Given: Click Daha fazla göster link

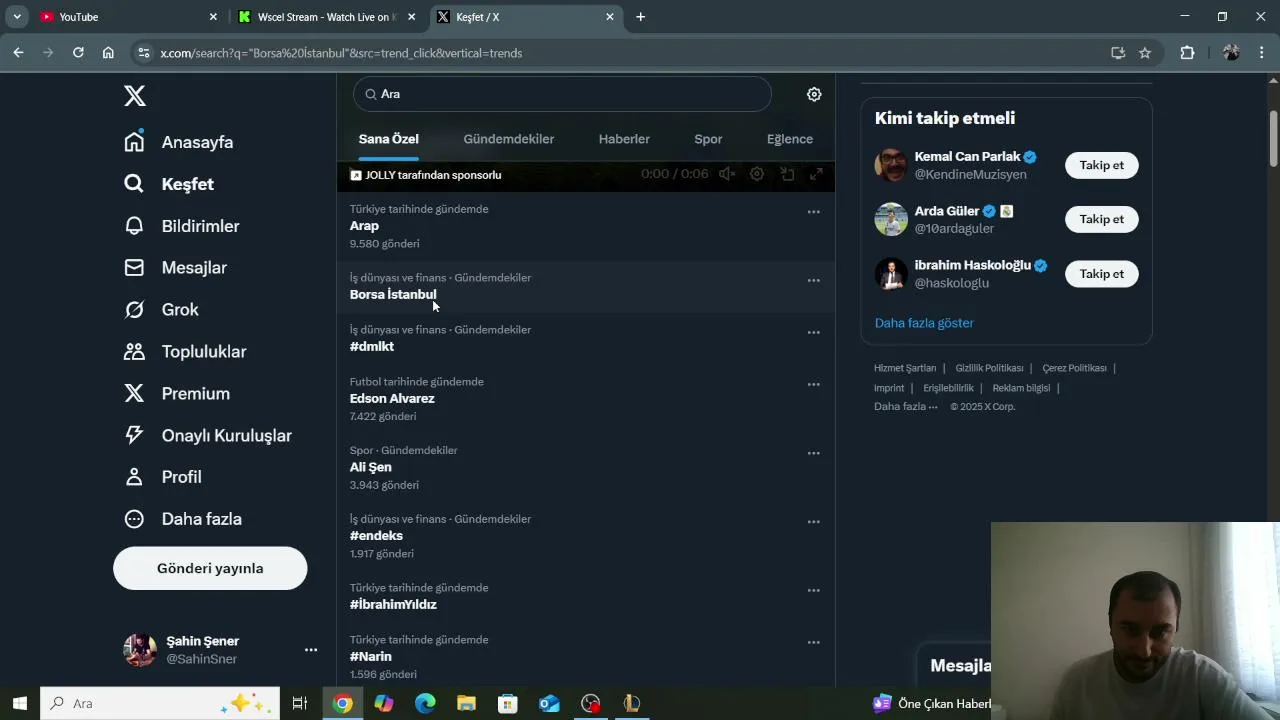Looking at the screenshot, I should (x=924, y=323).
